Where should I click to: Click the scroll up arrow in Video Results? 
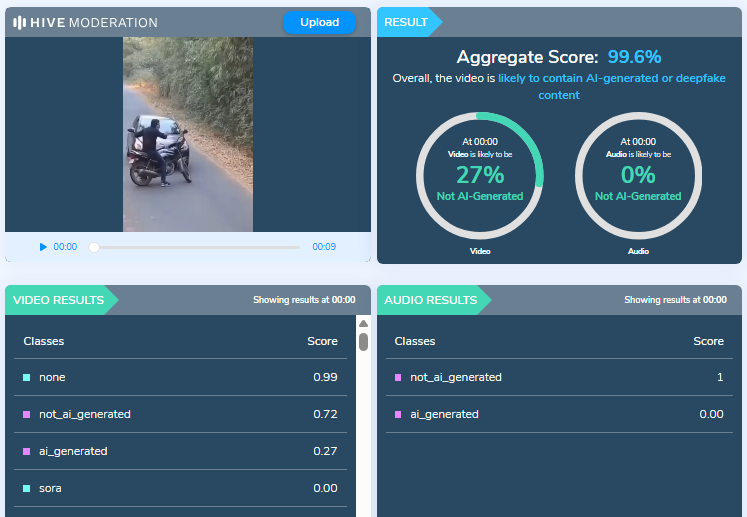[x=363, y=324]
